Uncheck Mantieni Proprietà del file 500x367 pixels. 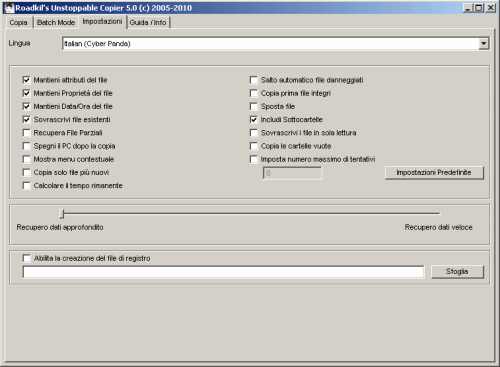coord(26,93)
